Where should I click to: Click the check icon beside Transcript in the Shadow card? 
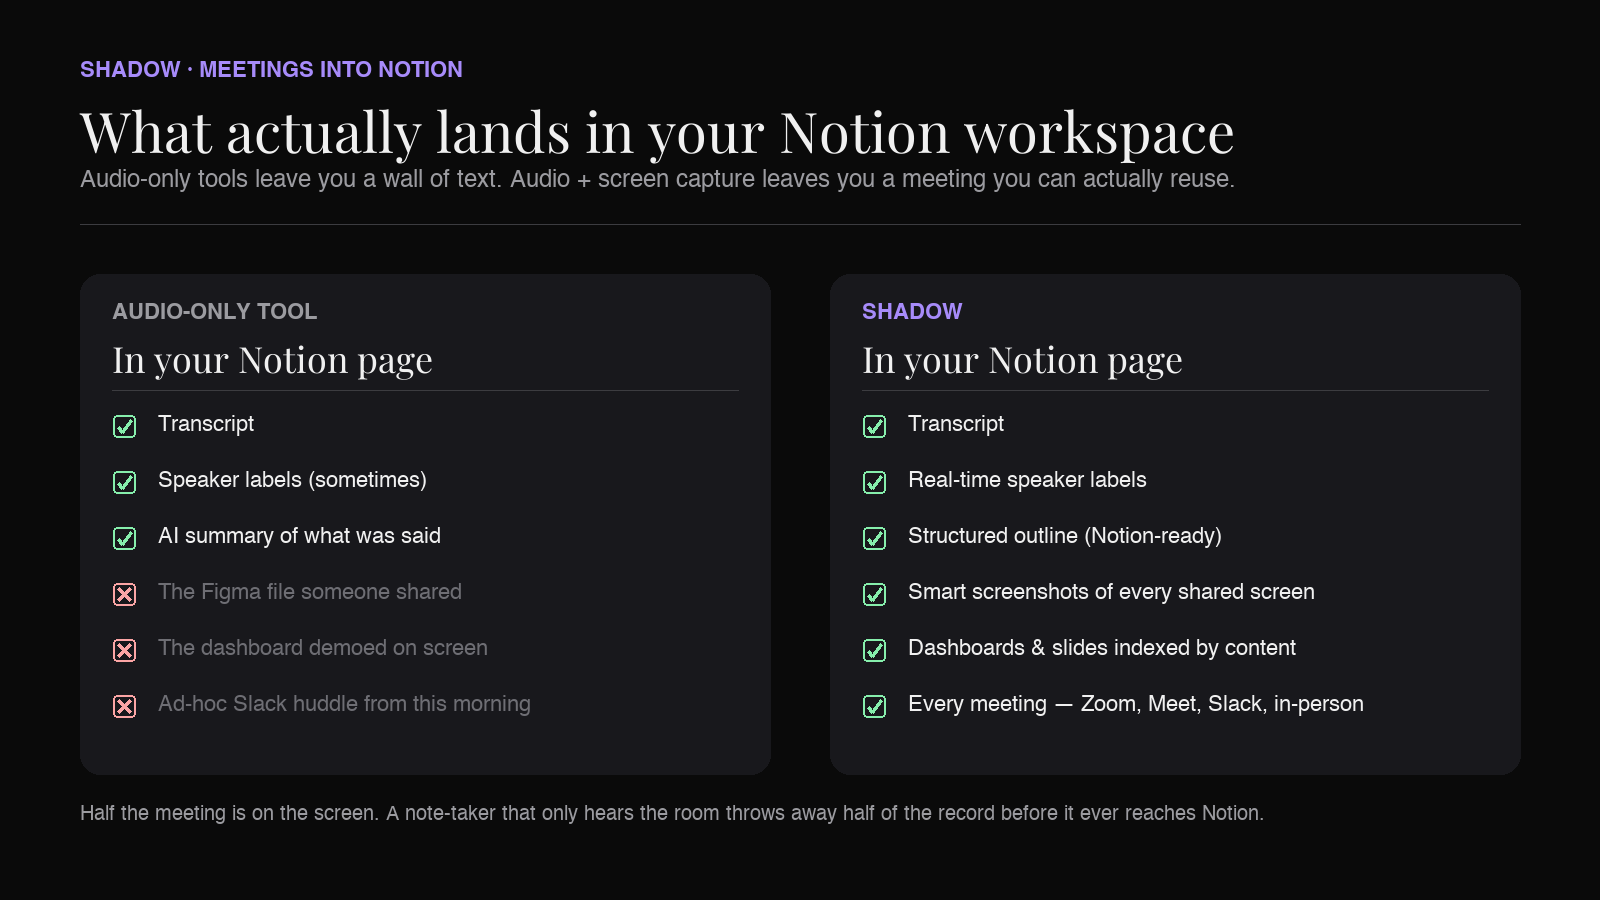(x=874, y=427)
